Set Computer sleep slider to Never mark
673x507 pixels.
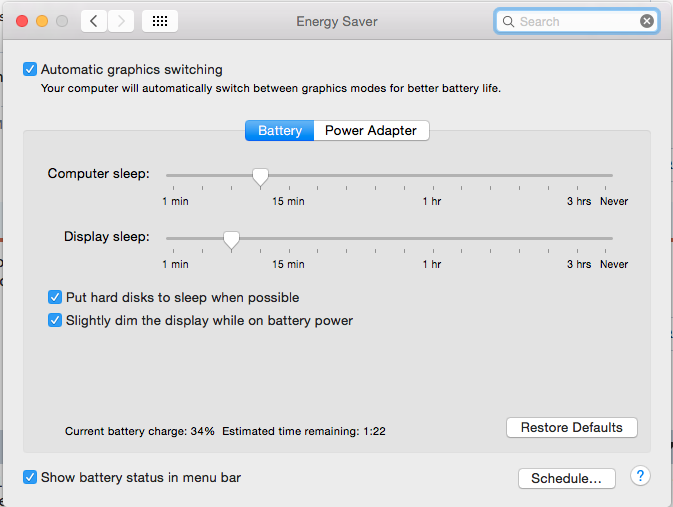pyautogui.click(x=606, y=176)
